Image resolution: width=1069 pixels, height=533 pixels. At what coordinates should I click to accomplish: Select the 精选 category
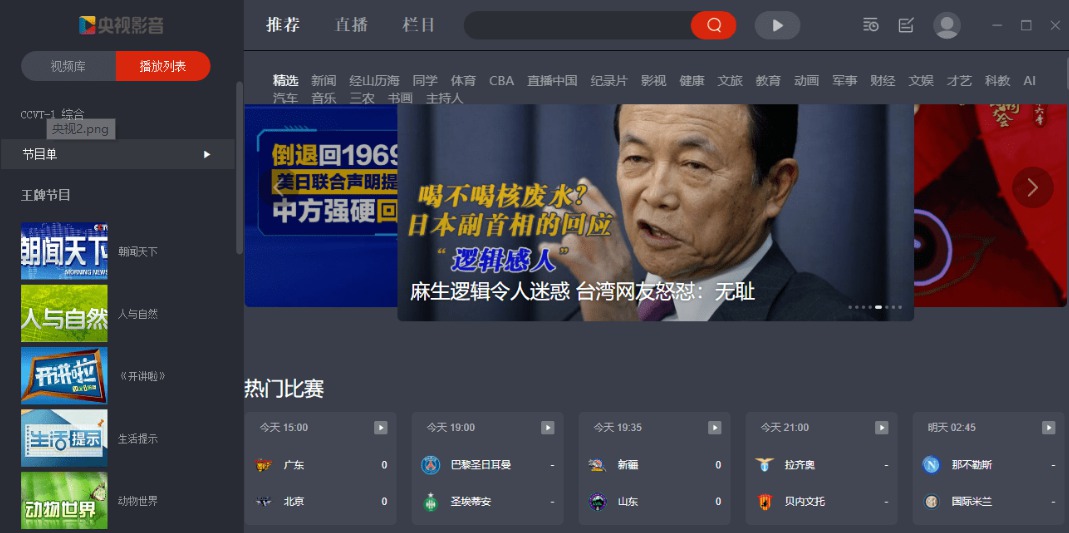point(286,80)
